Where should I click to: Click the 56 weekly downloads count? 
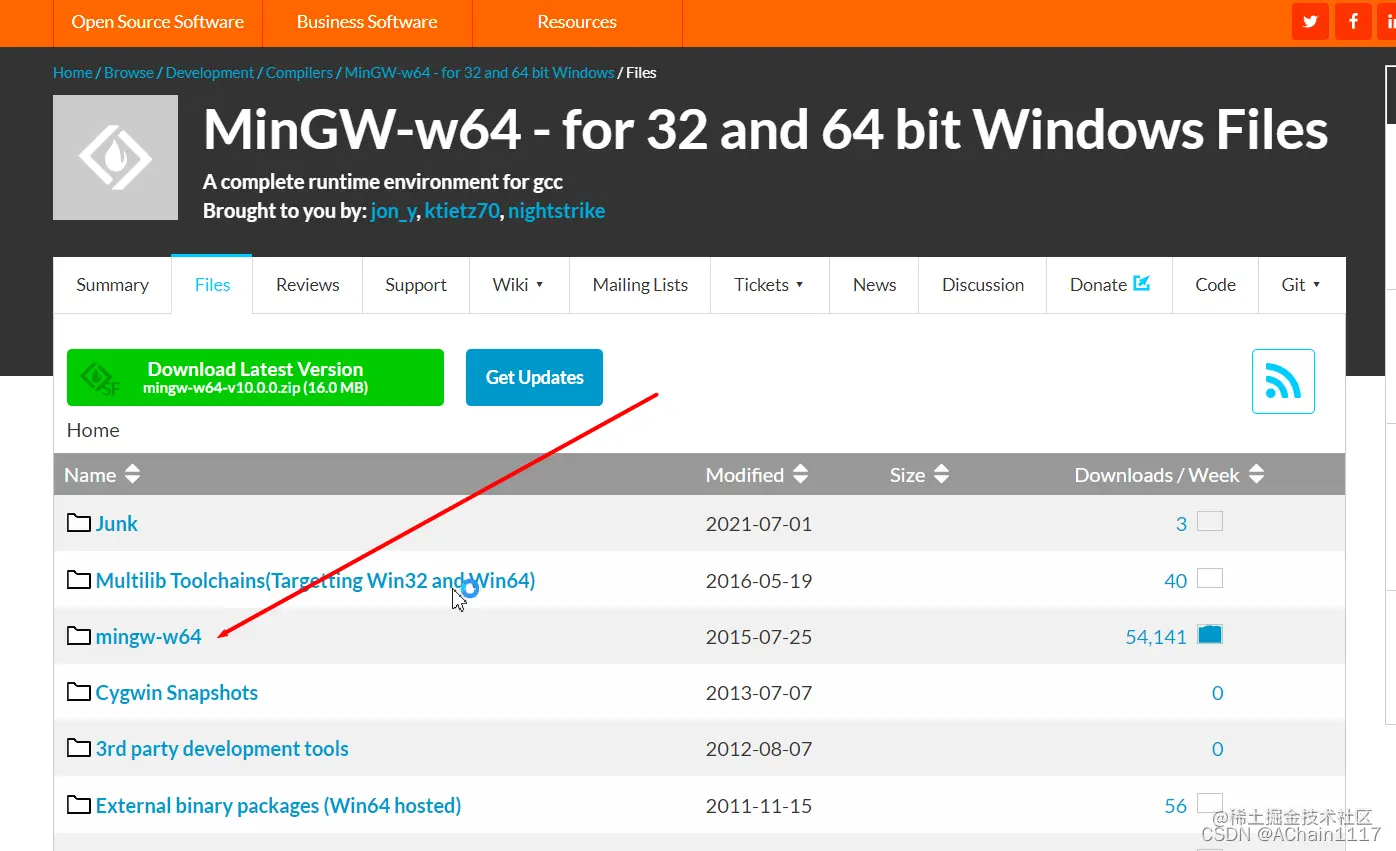(1175, 805)
